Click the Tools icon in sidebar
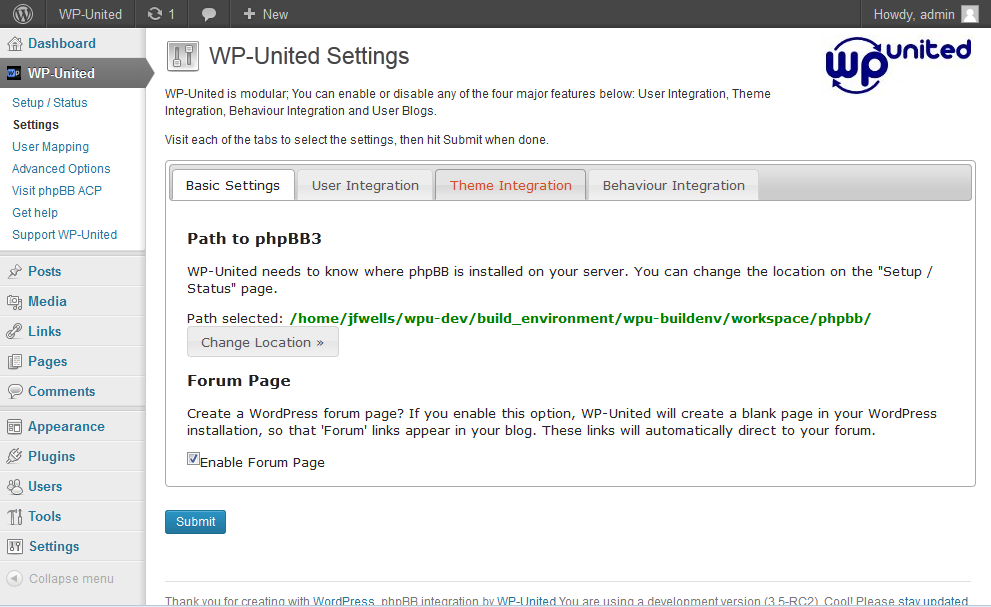This screenshot has height=607, width=991. (x=15, y=517)
